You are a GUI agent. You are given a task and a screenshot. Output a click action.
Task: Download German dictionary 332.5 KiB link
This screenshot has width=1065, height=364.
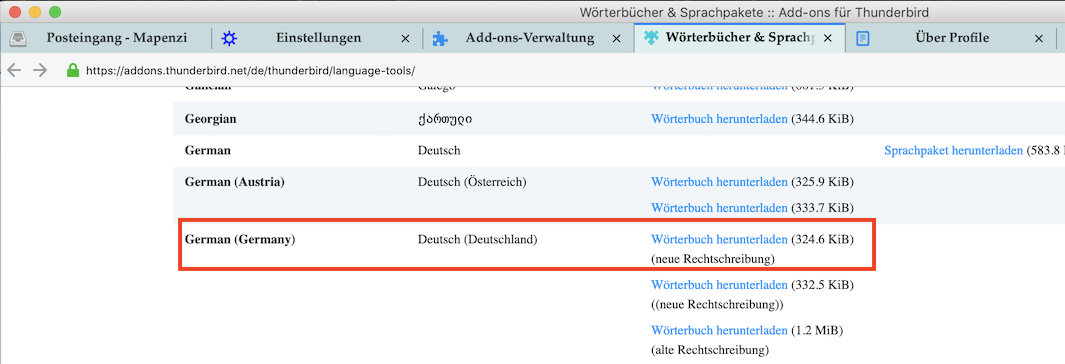tap(719, 285)
